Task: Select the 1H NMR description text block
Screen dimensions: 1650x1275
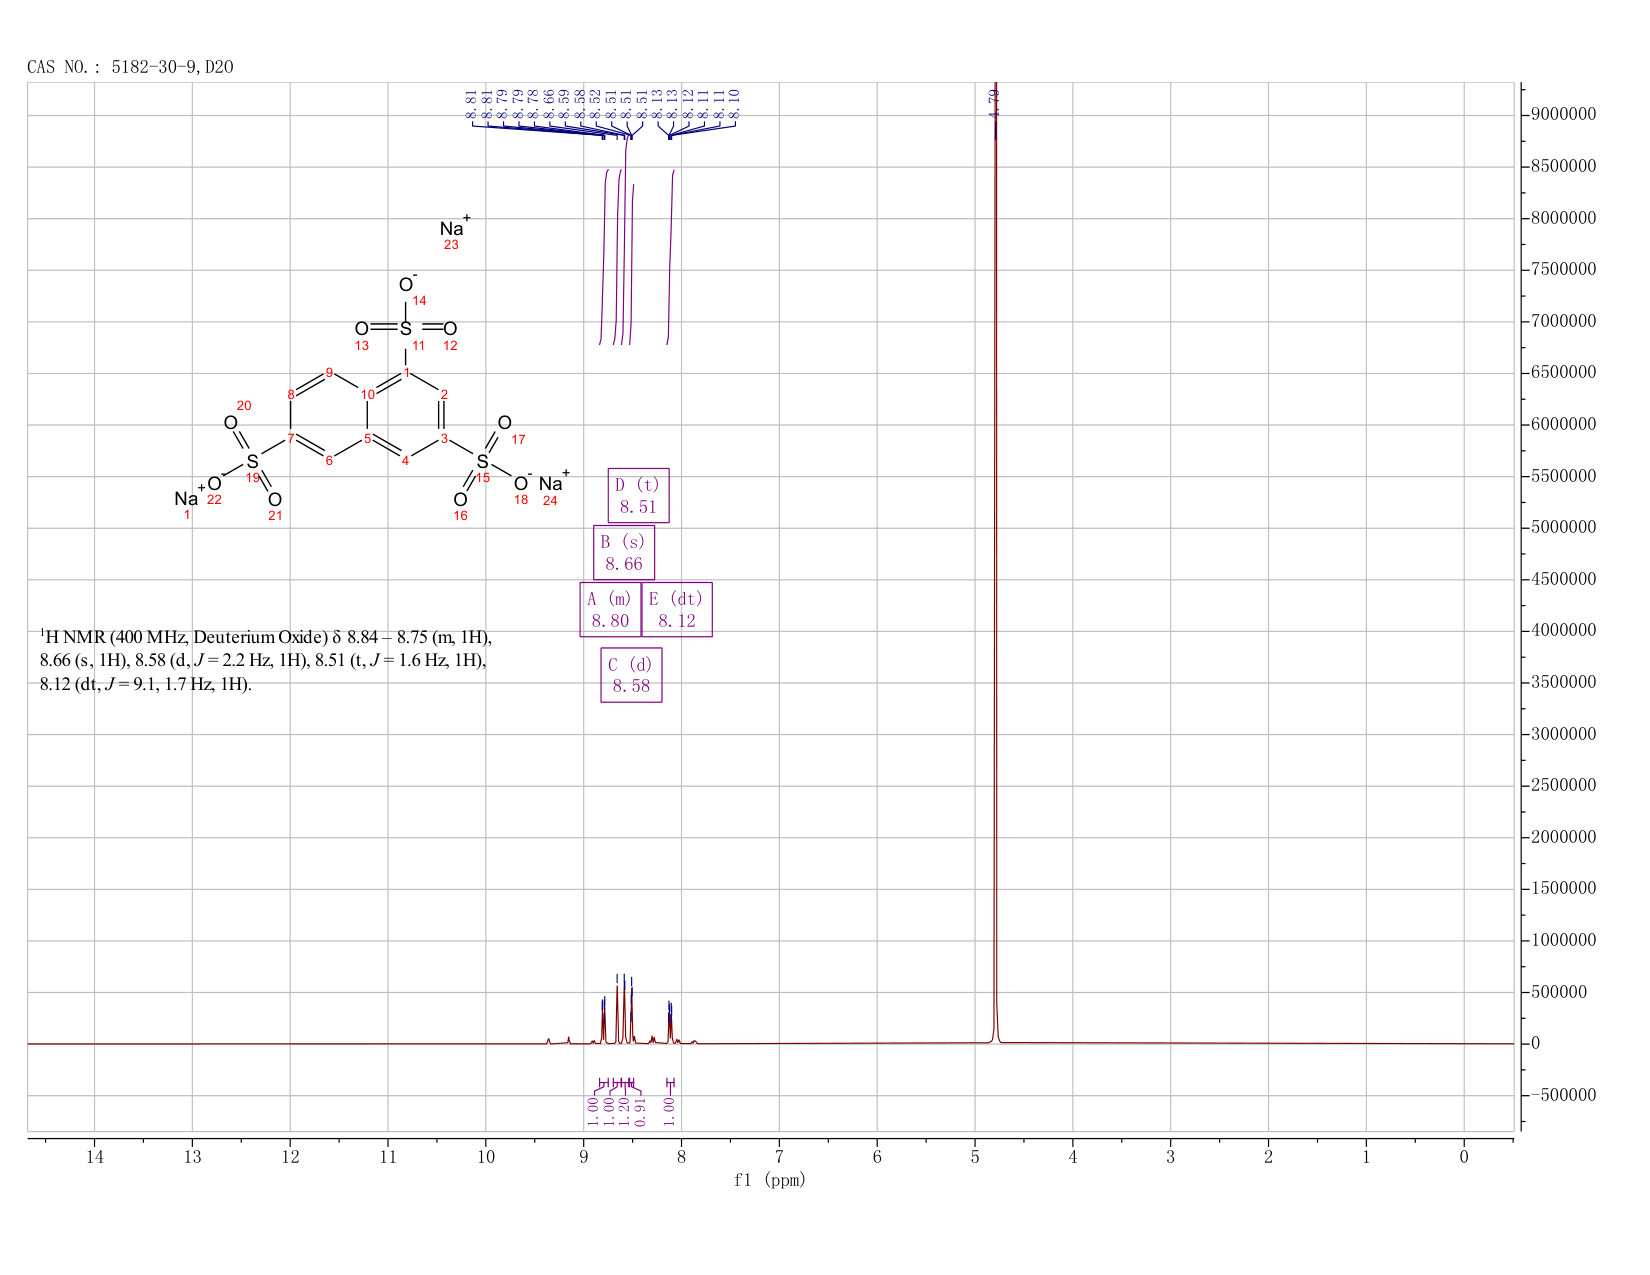Action: point(266,660)
